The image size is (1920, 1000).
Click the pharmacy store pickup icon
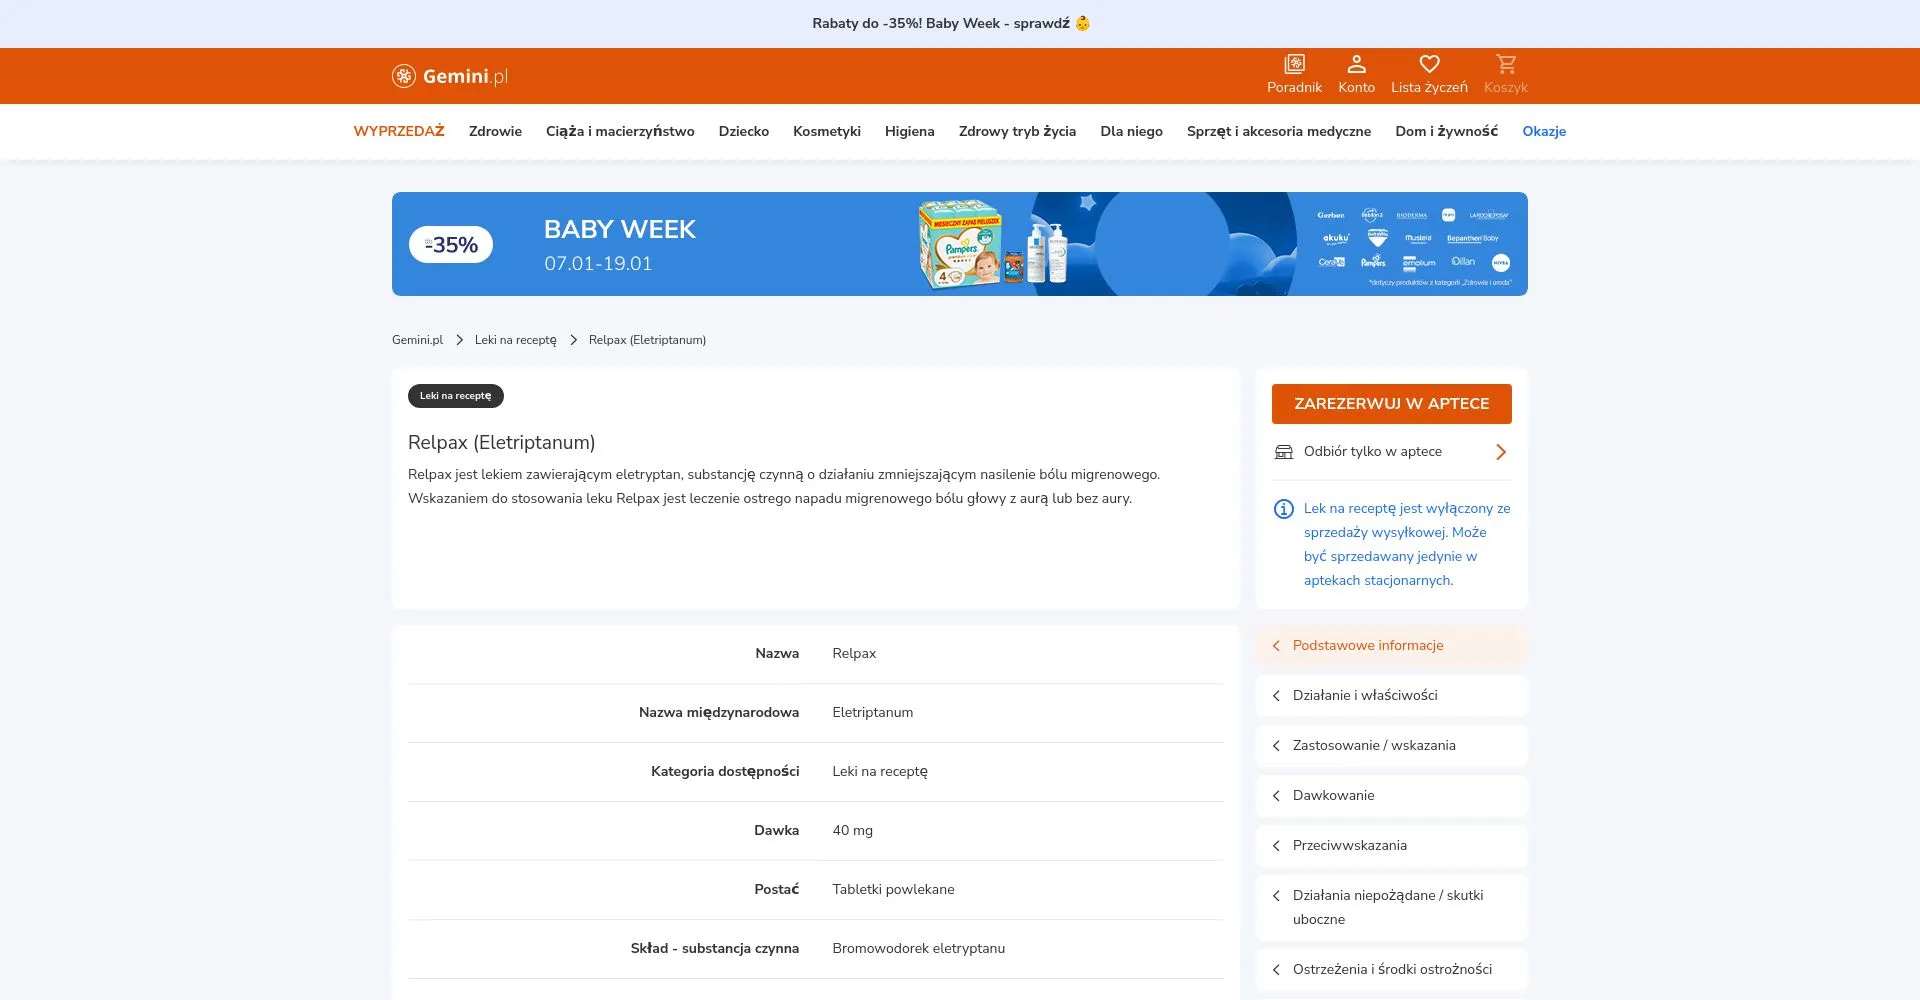pyautogui.click(x=1284, y=452)
